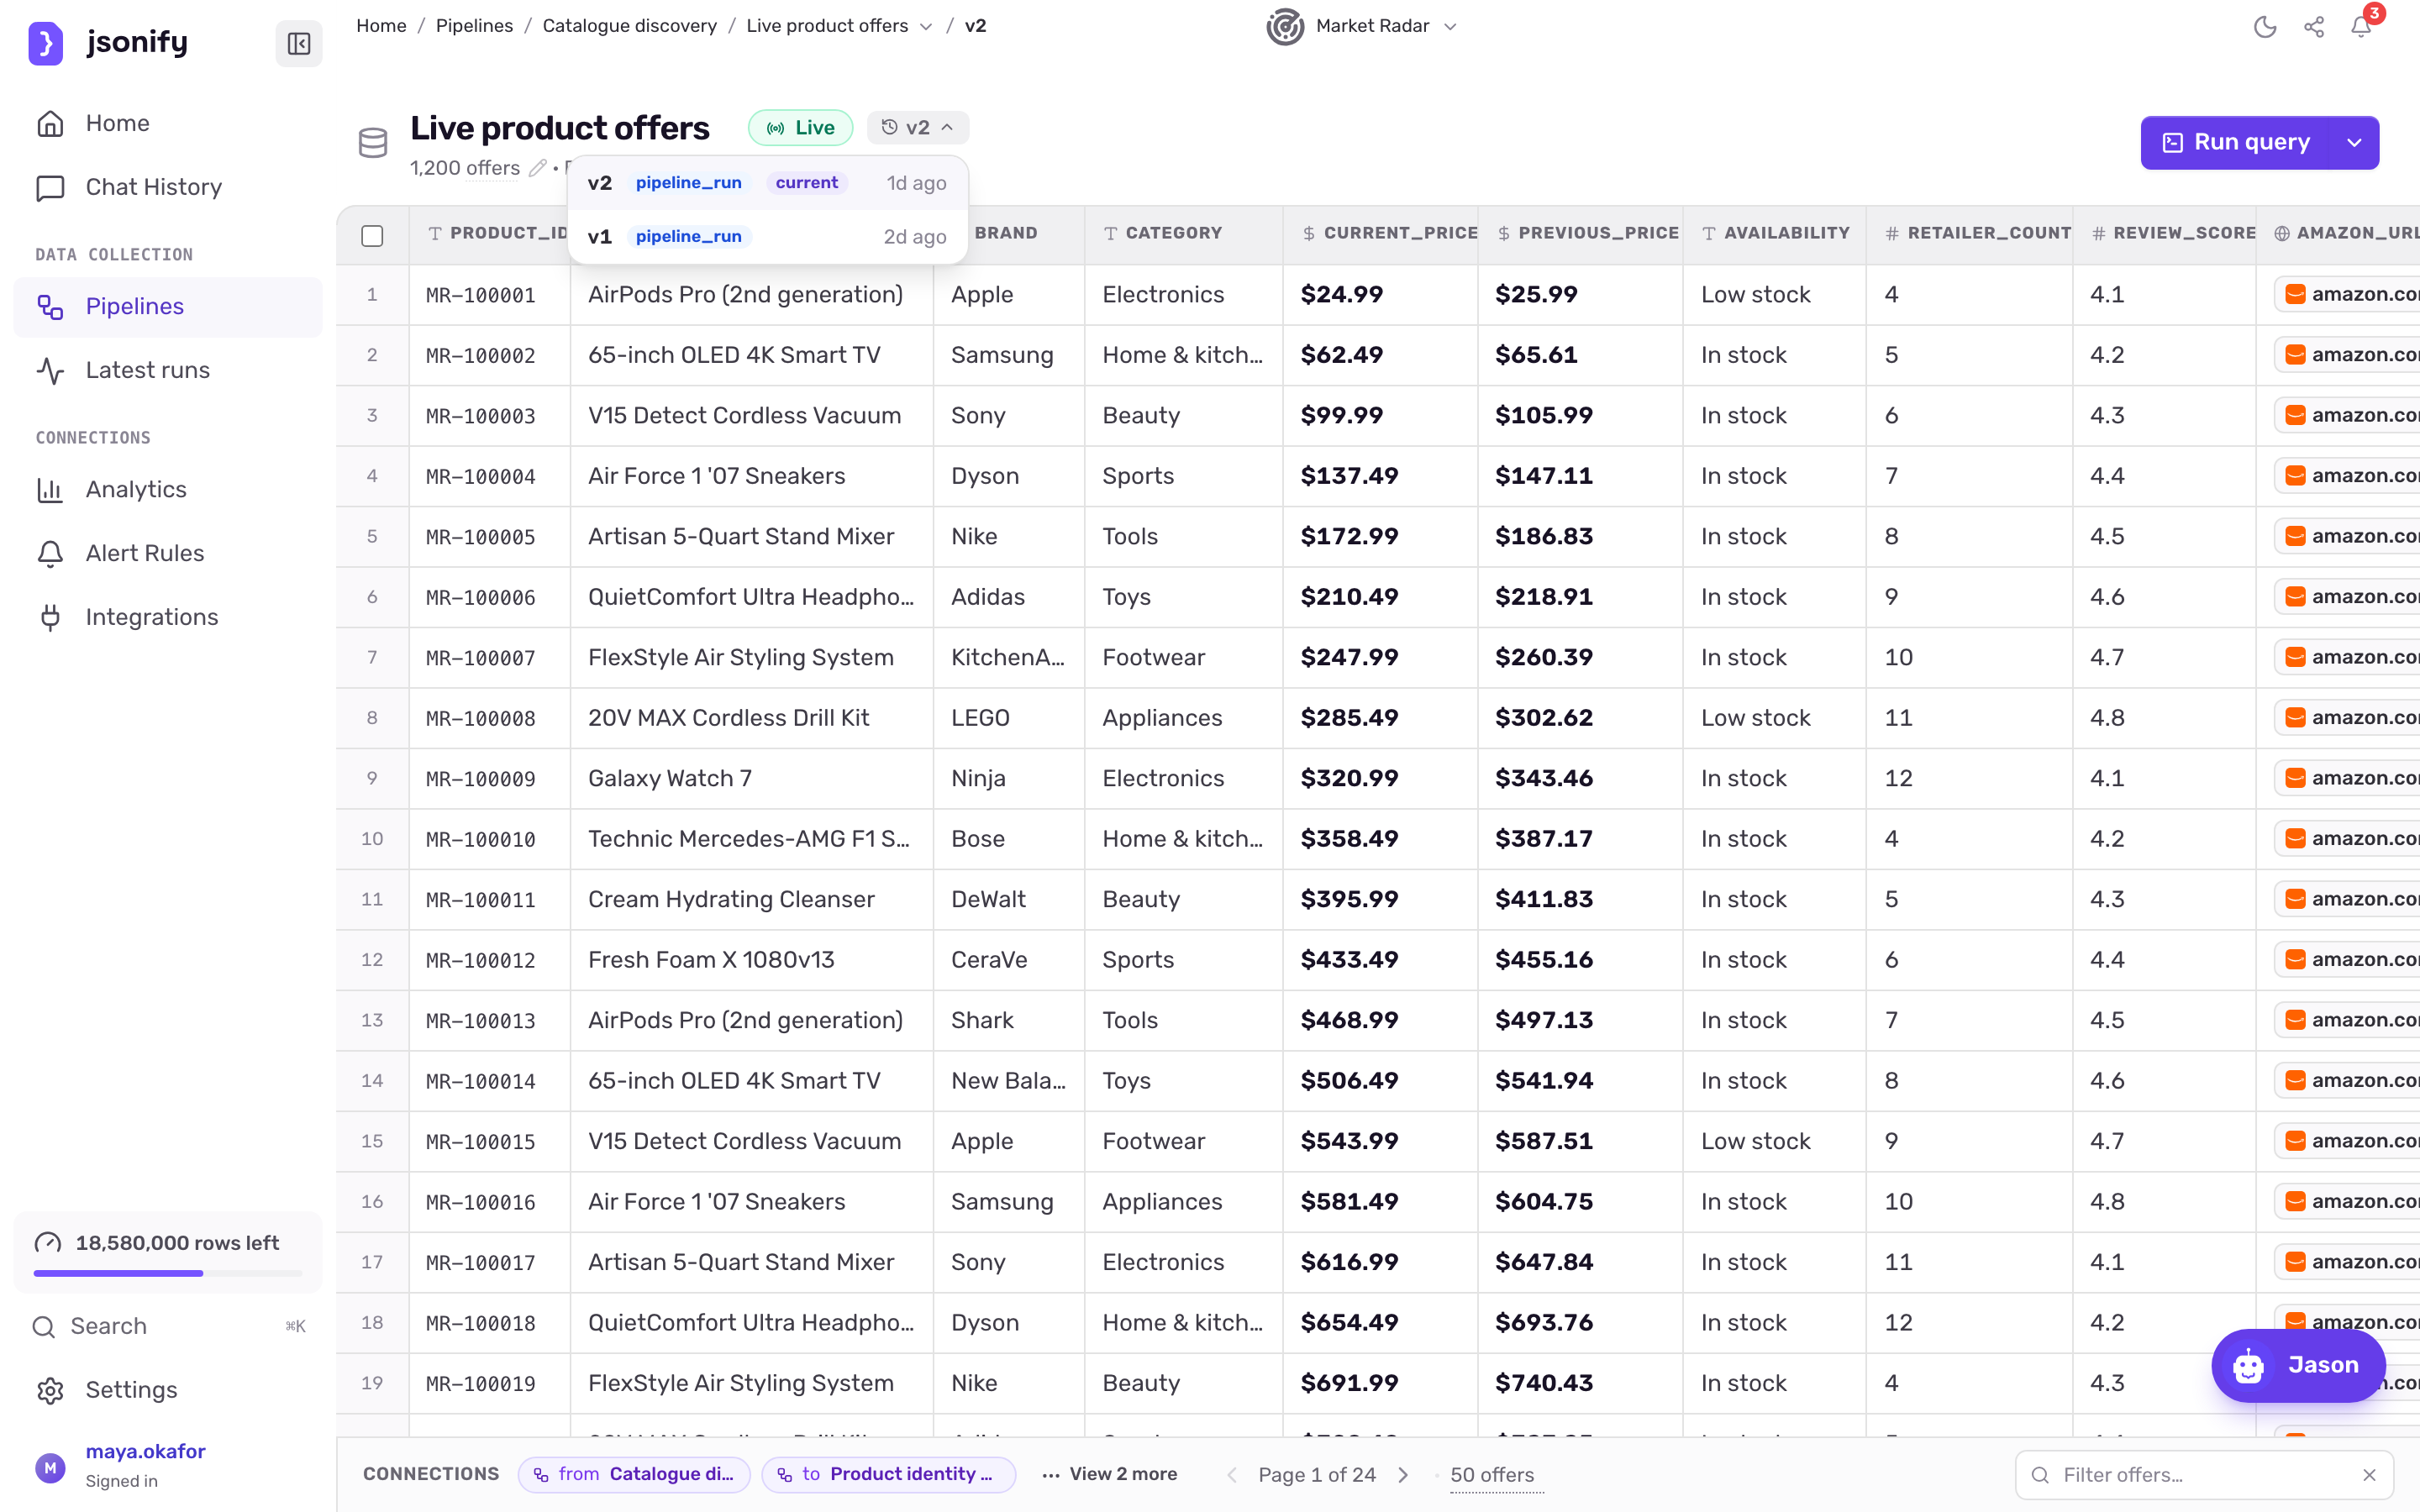2420x1512 pixels.
Task: Click Catalogue discovery breadcrumb
Action: click(x=629, y=26)
